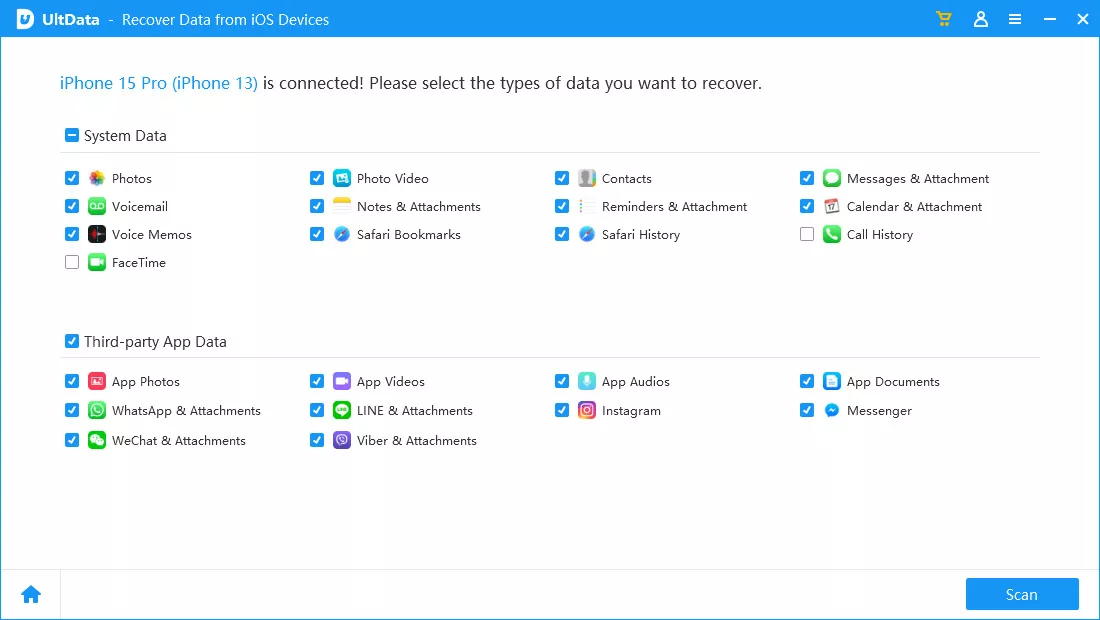Collapse the System Data section
1100x620 pixels.
71,134
